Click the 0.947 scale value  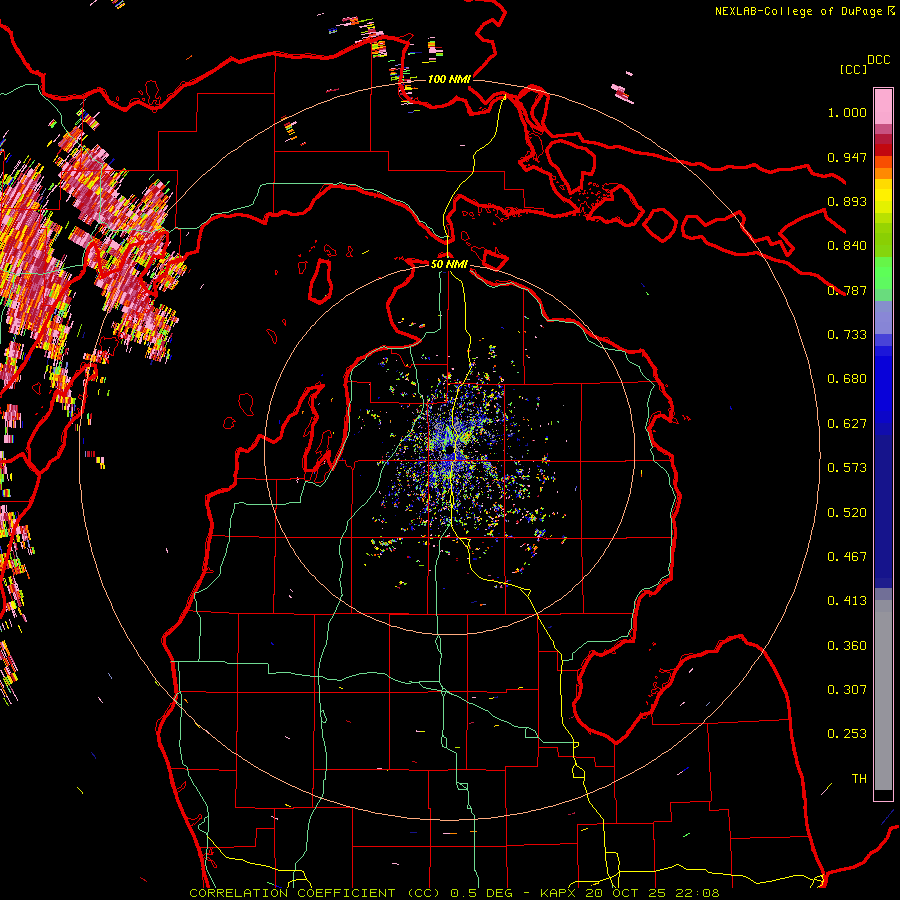coord(847,157)
